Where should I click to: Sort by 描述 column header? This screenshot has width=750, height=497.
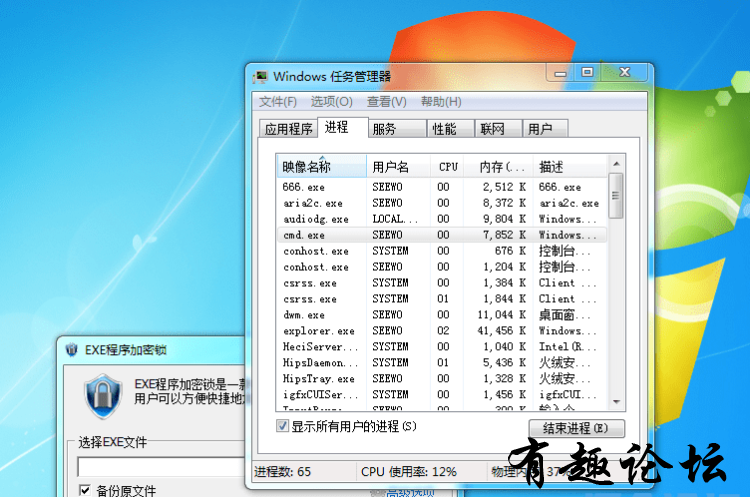571,167
